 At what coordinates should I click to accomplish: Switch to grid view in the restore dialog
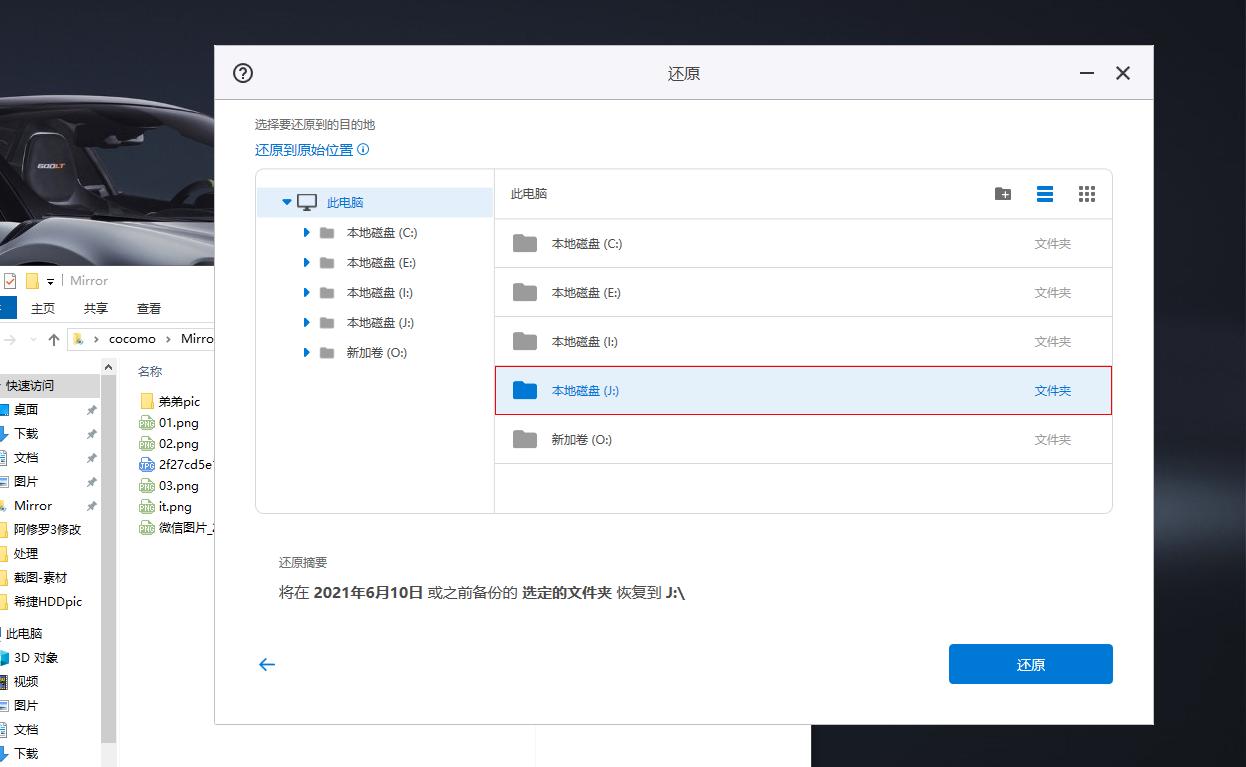[x=1087, y=194]
